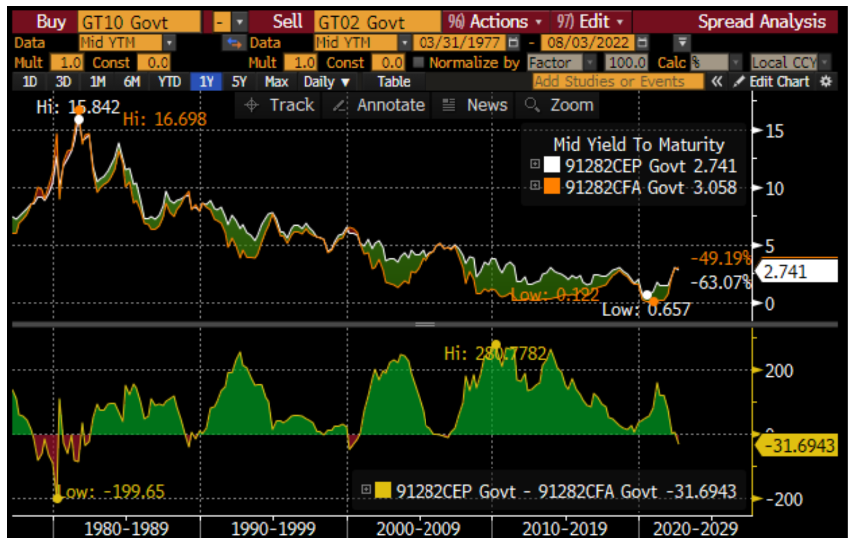Open the chart settings gear icon
This screenshot has width=855, height=542.
click(x=826, y=82)
